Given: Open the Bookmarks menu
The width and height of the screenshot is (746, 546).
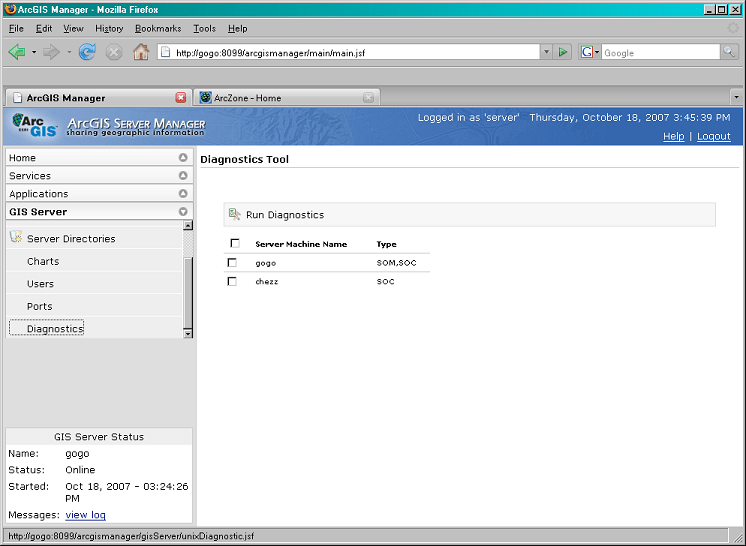Looking at the screenshot, I should click(158, 29).
